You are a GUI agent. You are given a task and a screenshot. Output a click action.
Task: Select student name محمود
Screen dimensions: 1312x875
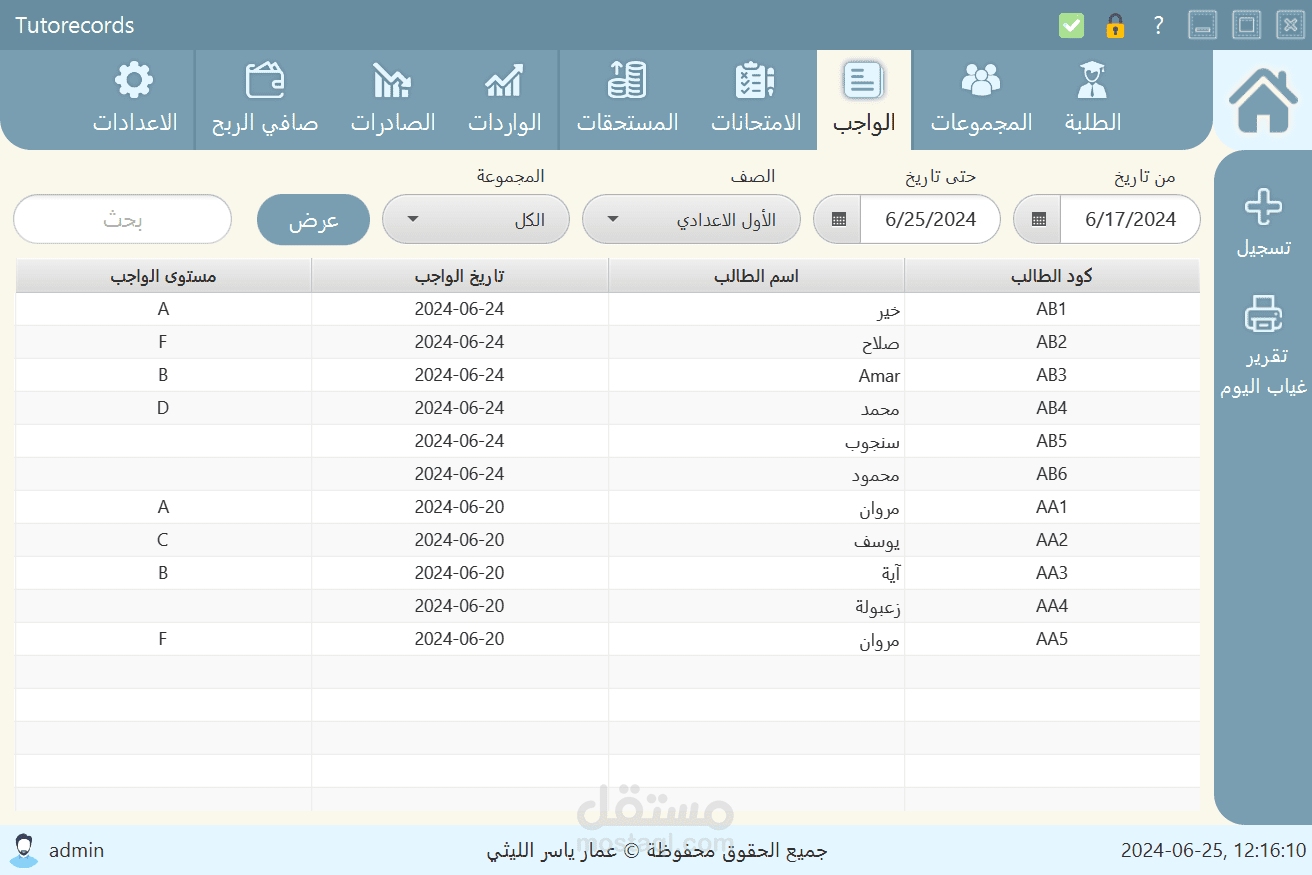tap(756, 474)
